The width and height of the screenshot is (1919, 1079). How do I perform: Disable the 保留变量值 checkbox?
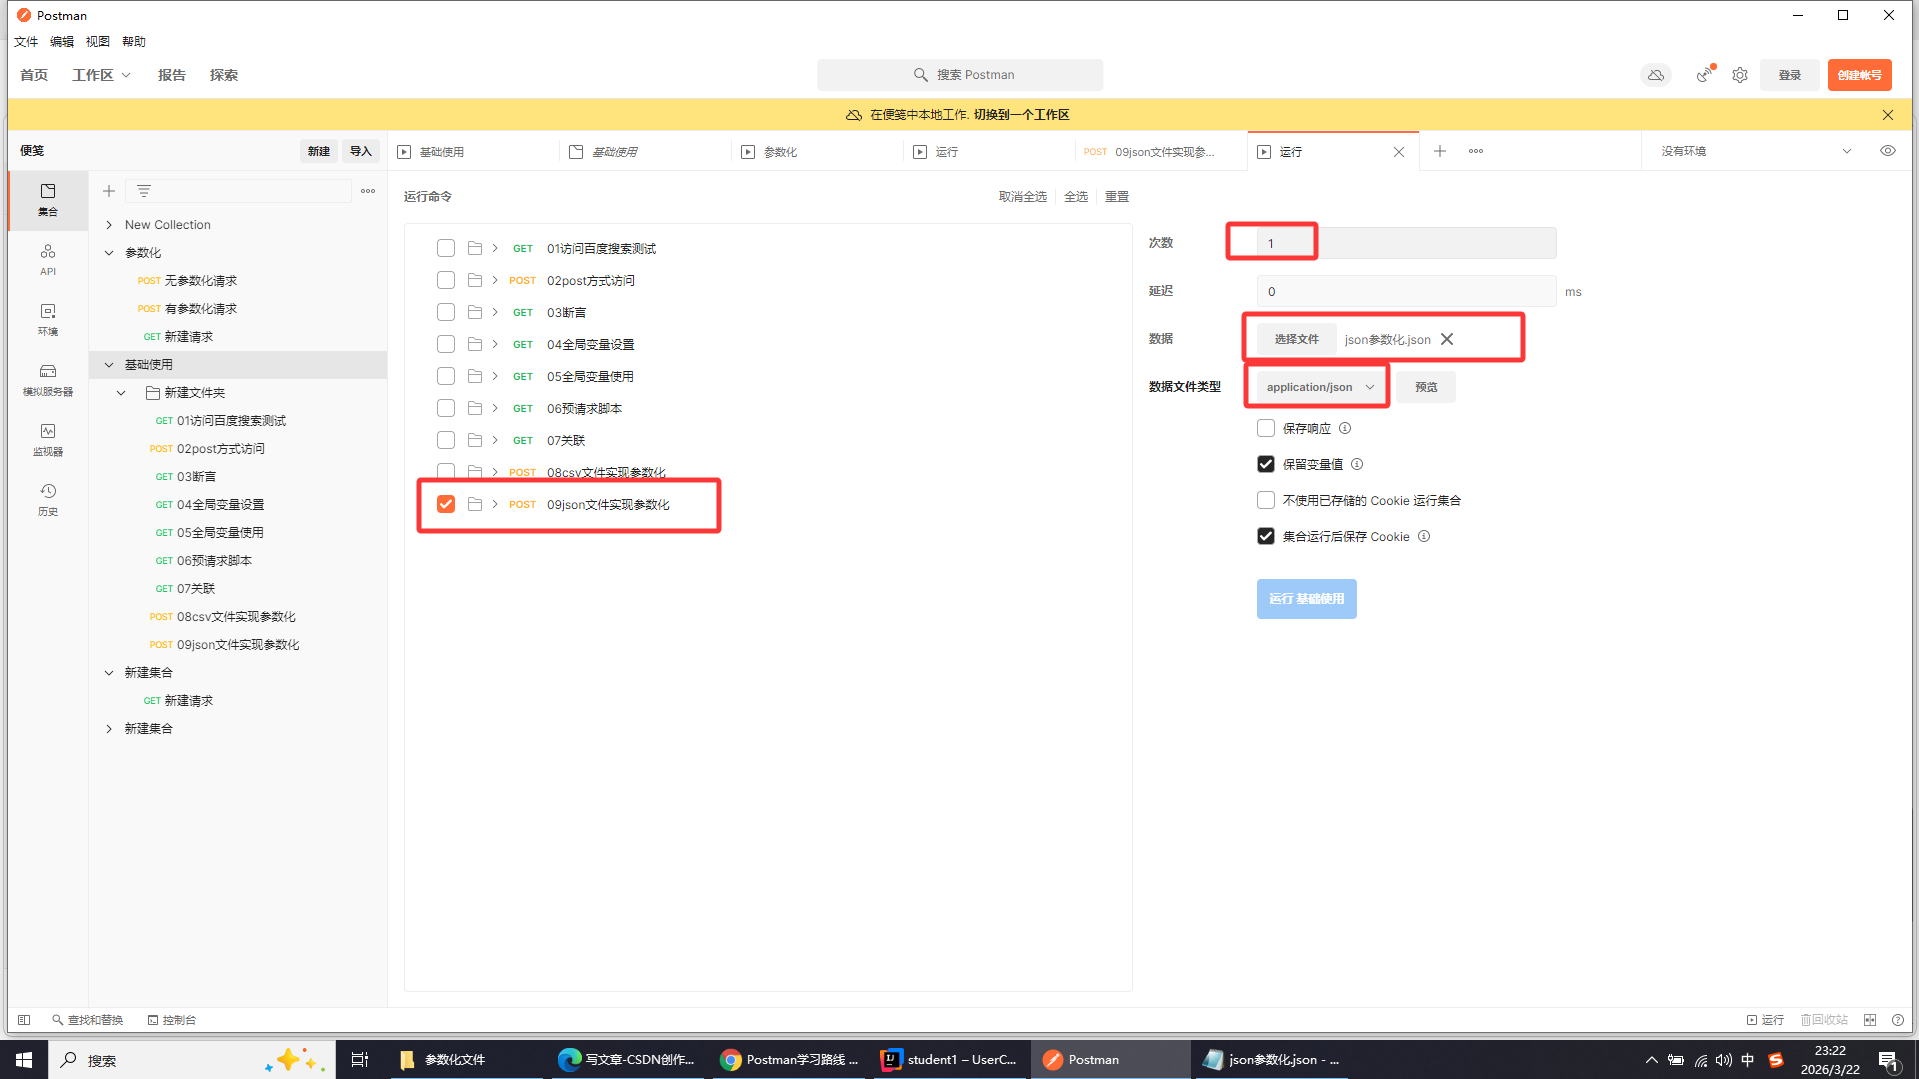coord(1266,464)
